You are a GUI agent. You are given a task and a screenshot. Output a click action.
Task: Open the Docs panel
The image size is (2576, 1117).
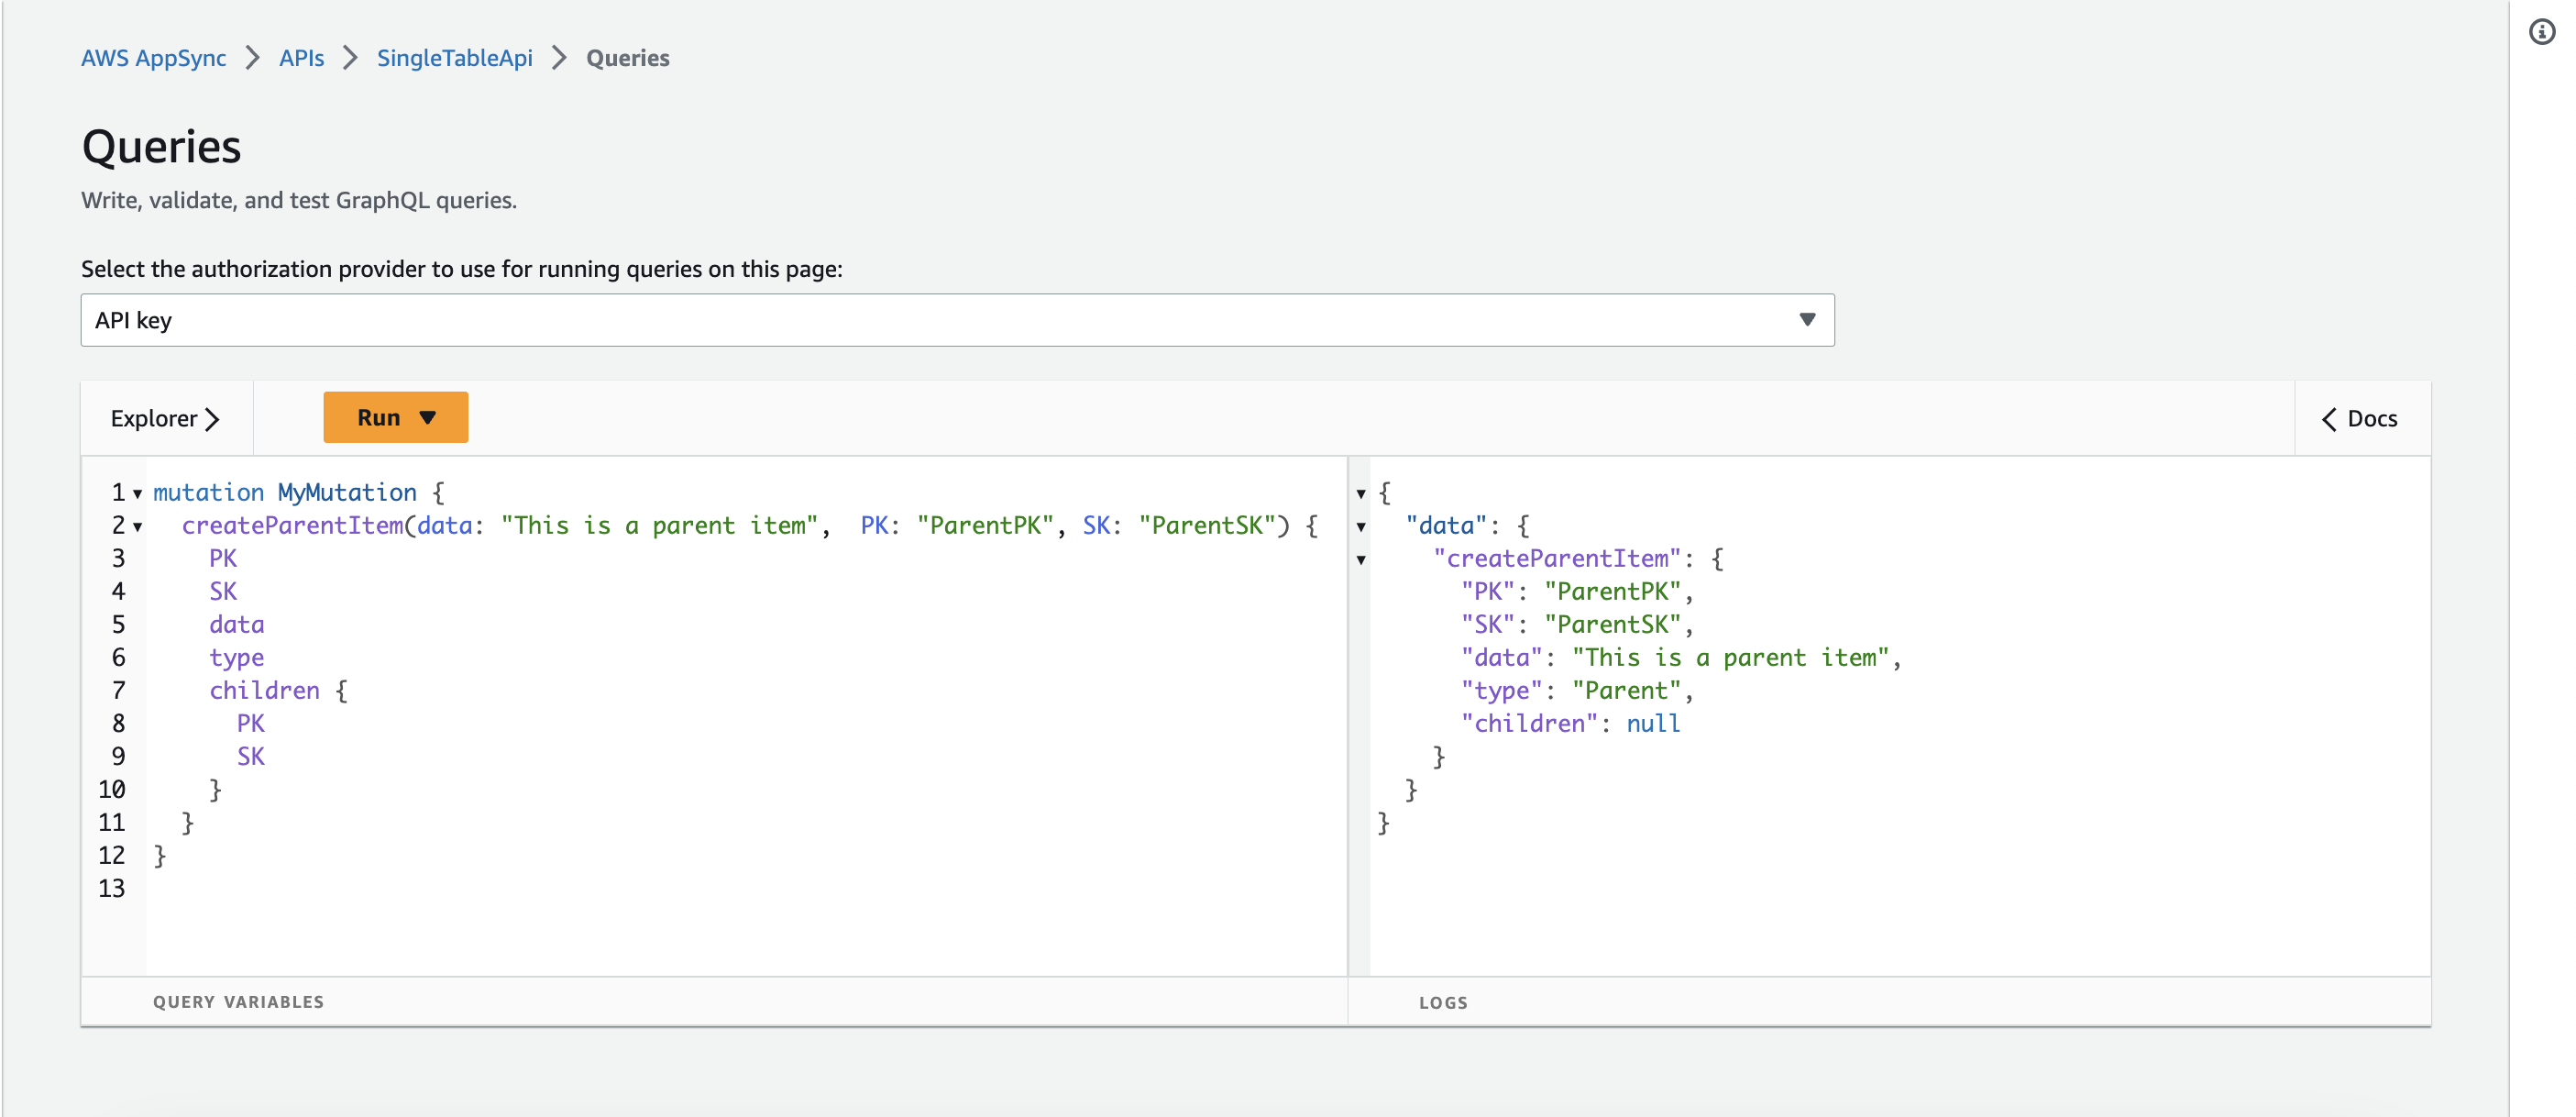coord(2360,418)
